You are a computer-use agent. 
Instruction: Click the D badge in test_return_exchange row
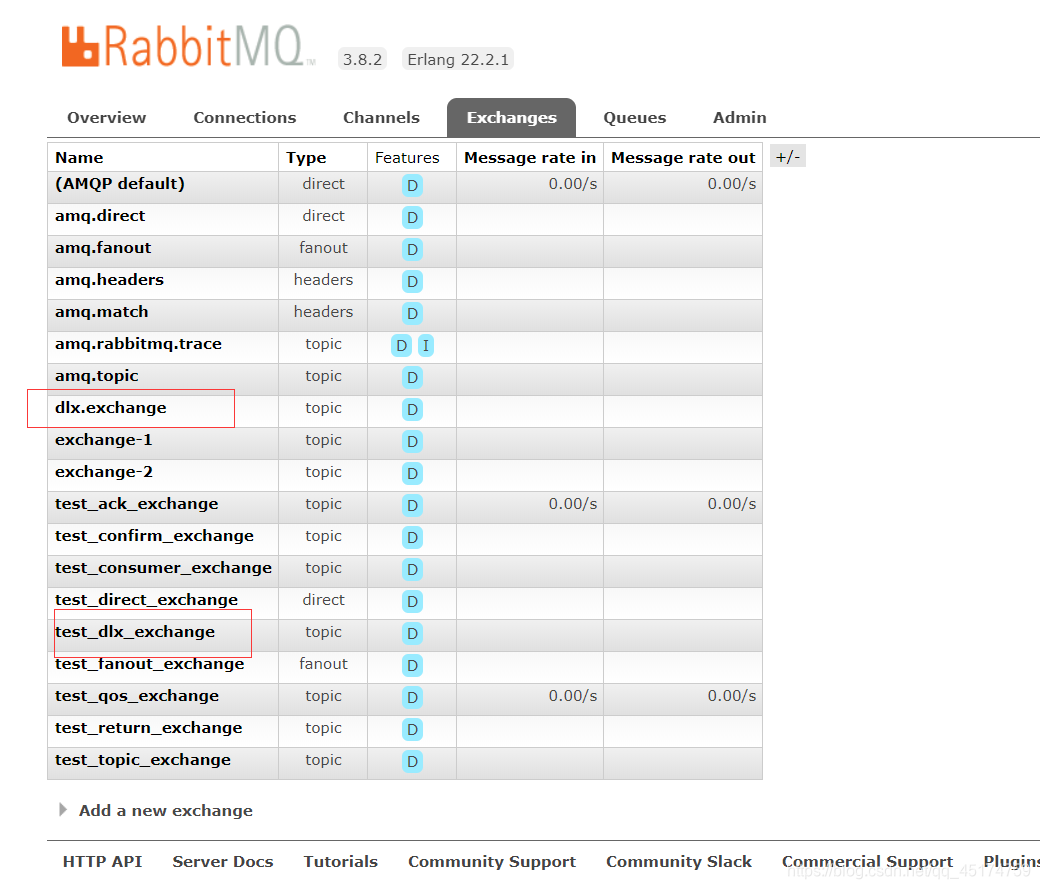coord(412,730)
